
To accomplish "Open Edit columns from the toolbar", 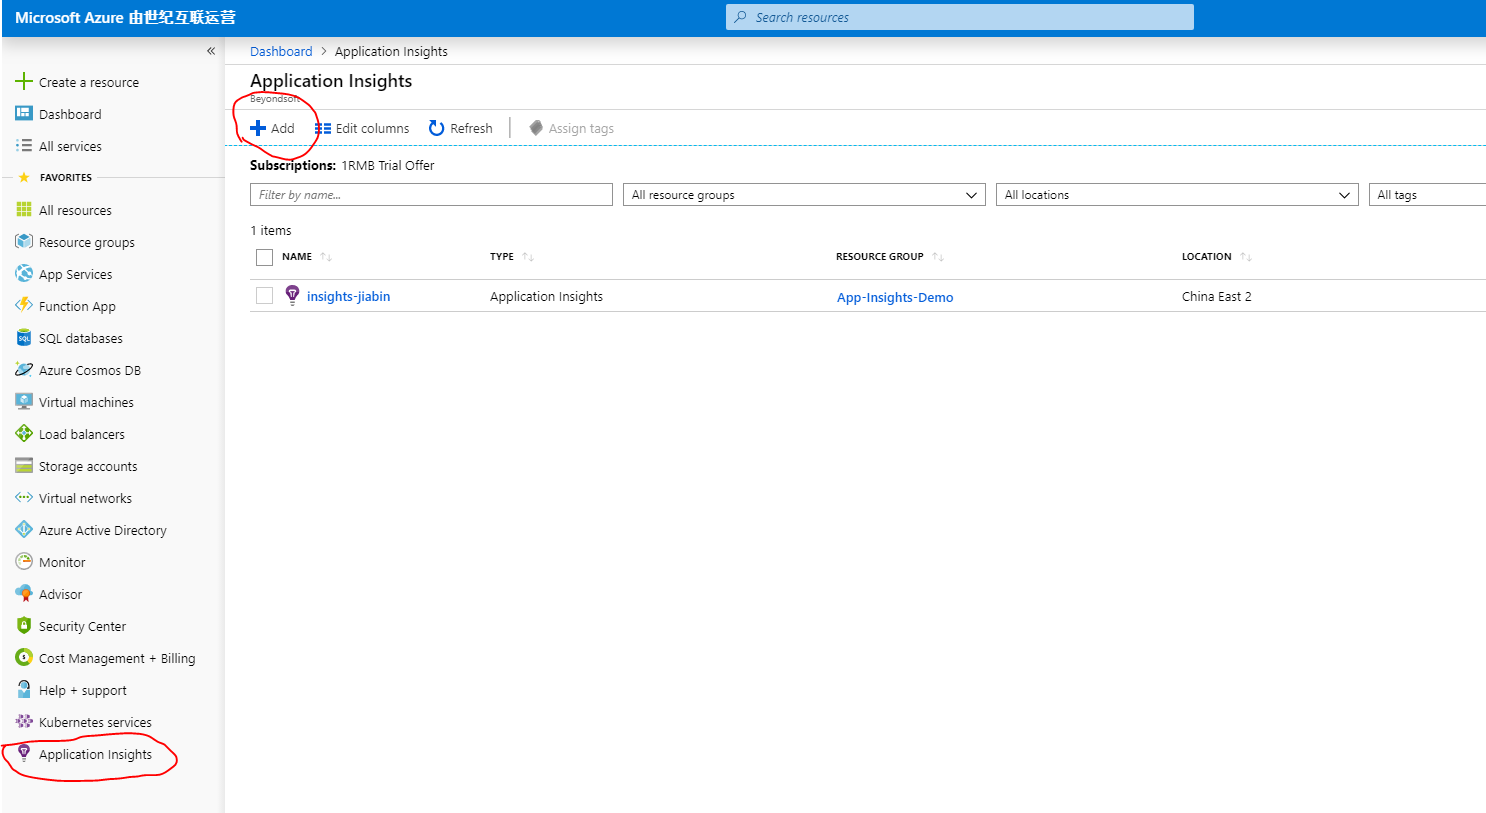I will (x=362, y=128).
